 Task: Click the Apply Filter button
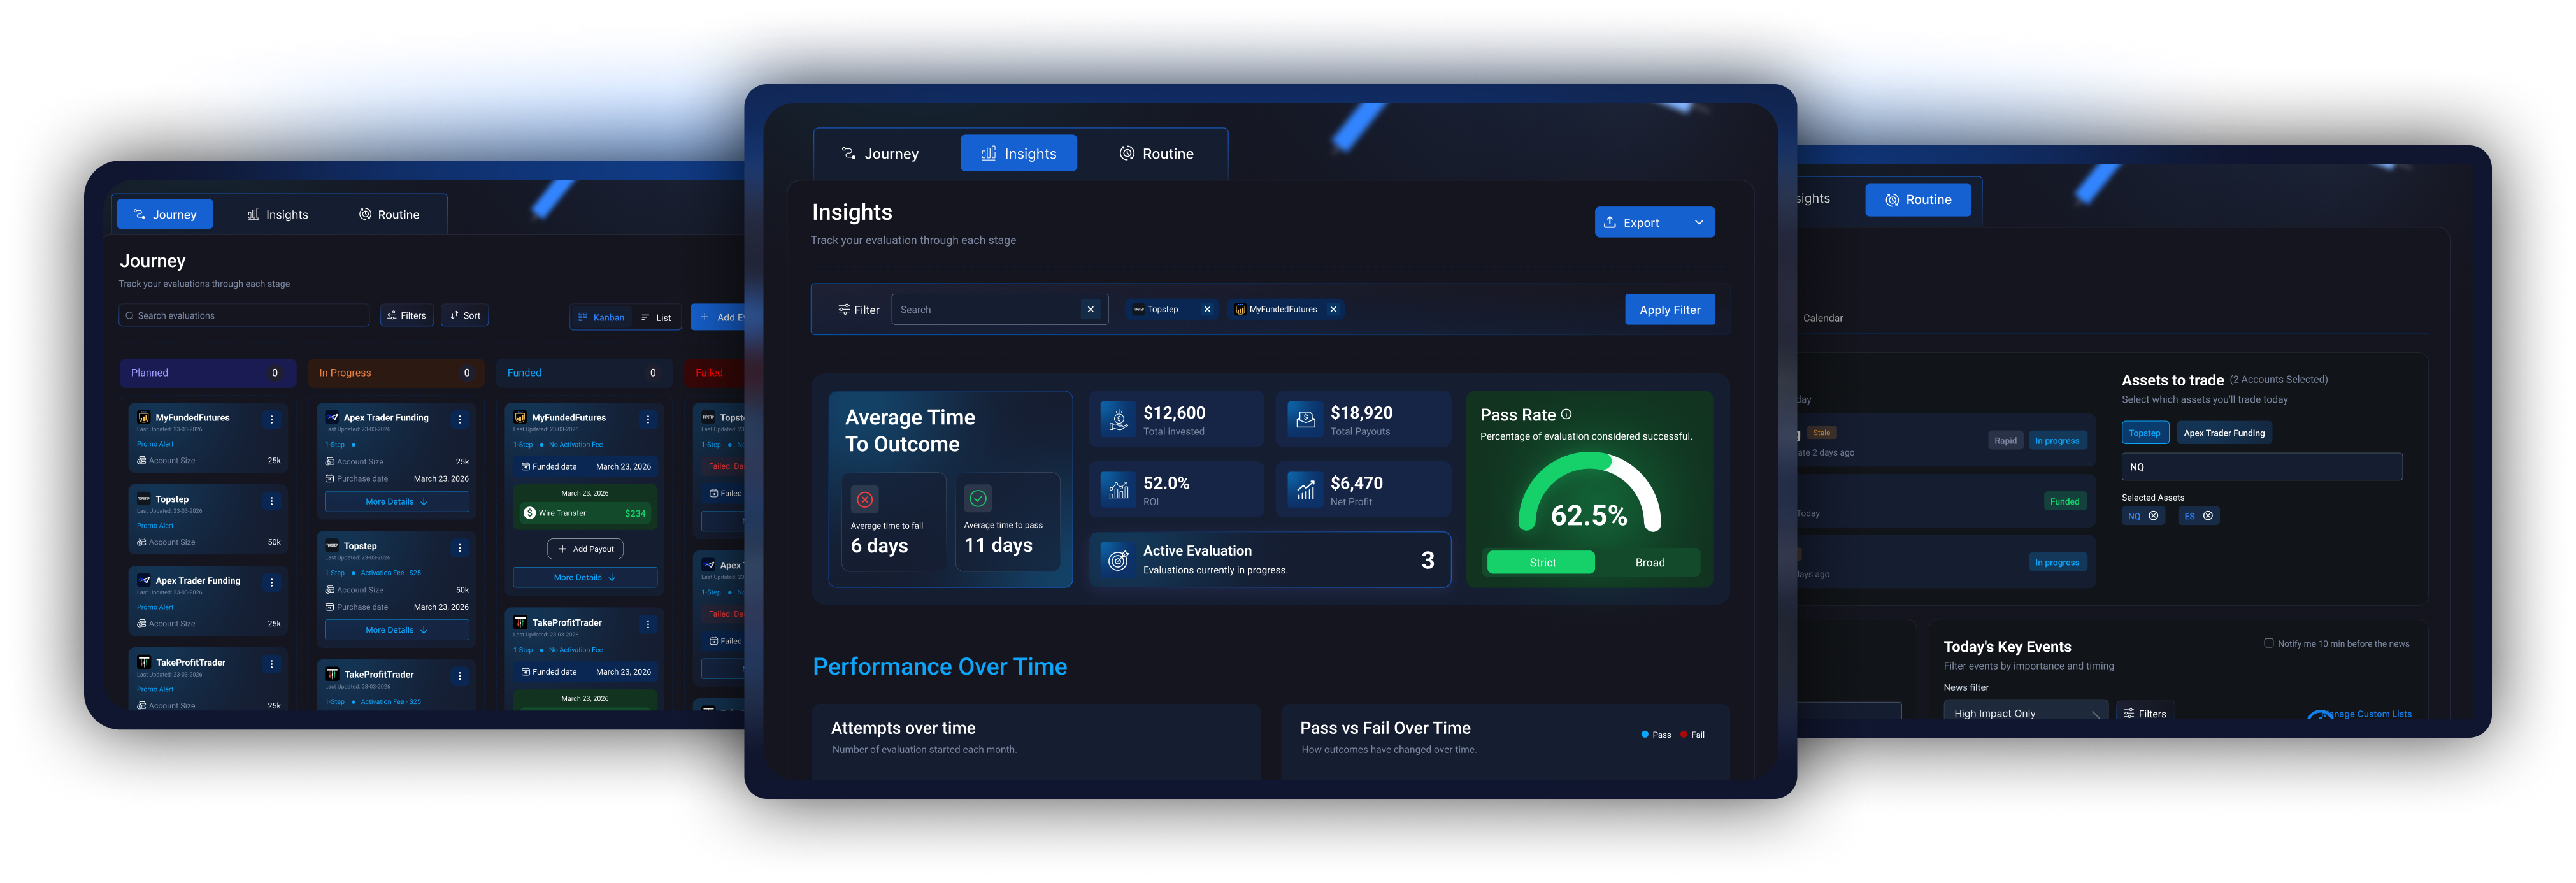click(x=1669, y=310)
